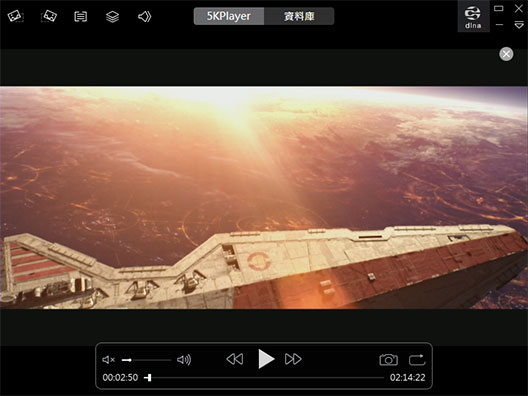
Task: Set volume to maximum with loud speaker icon
Action: point(184,360)
